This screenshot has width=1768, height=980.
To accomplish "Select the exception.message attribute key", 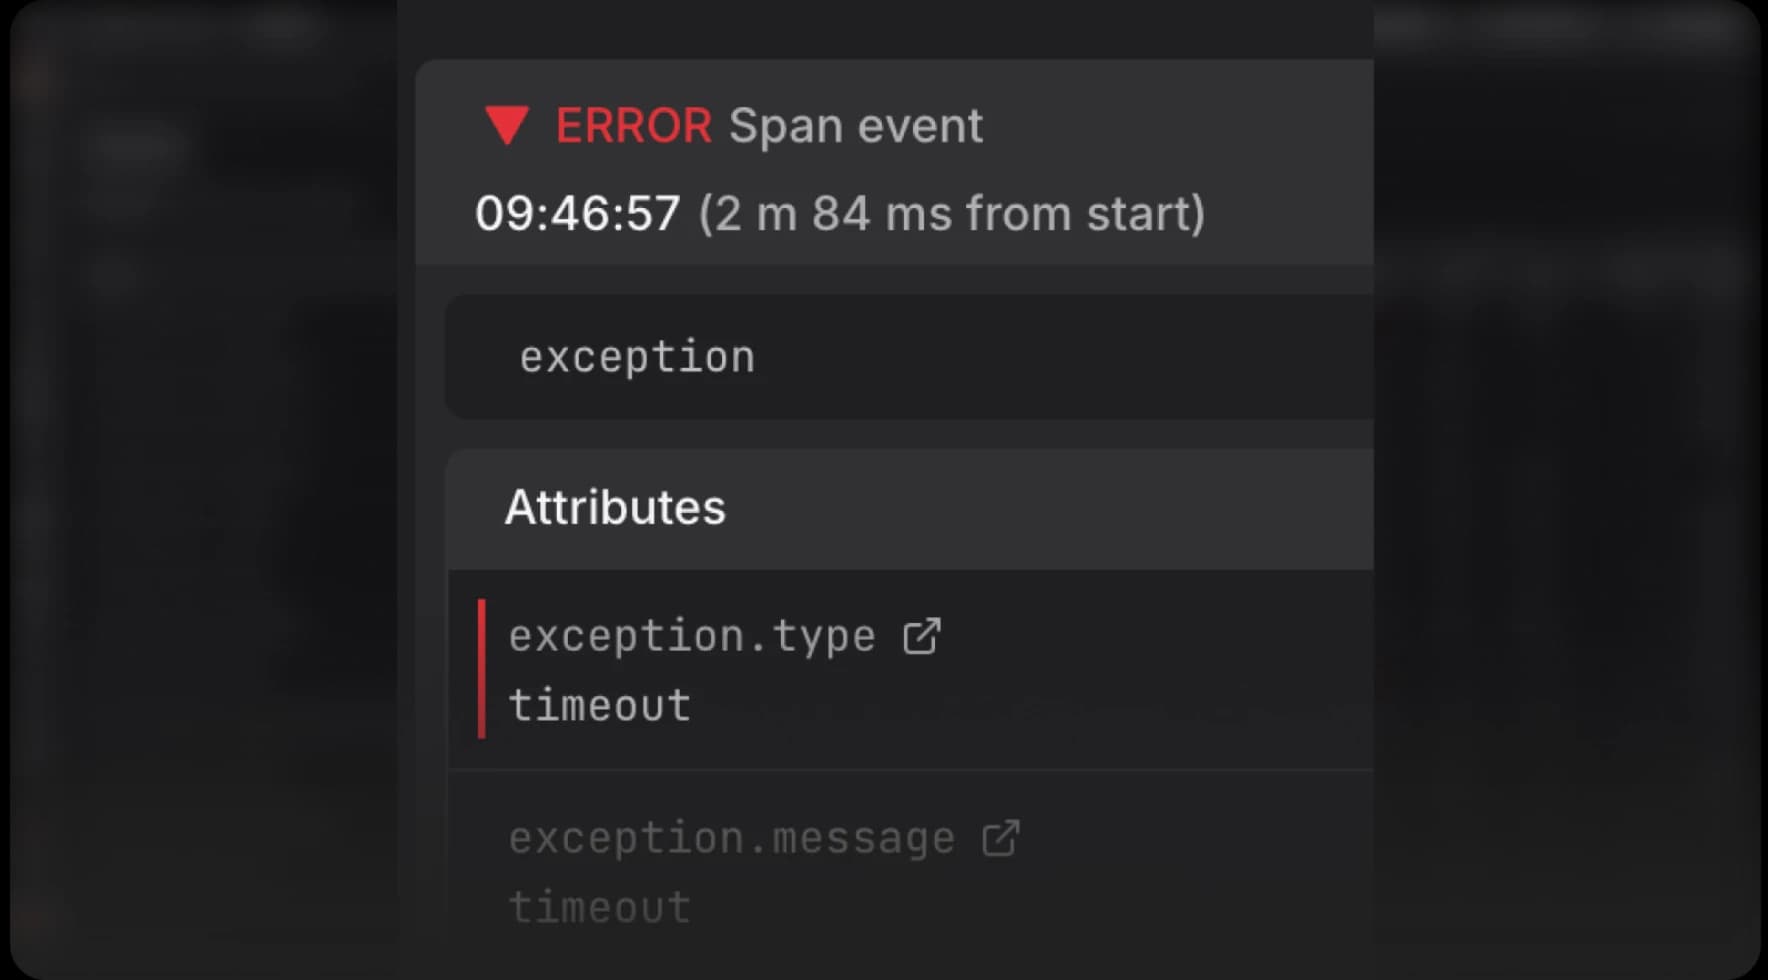I will tap(732, 838).
